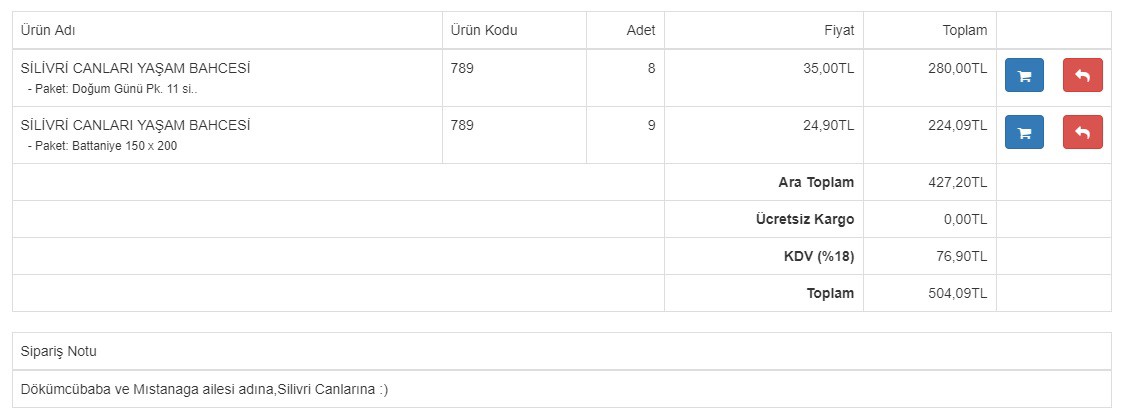Select the Adet column header
Screen dimensions: 1122x412
(x=640, y=30)
